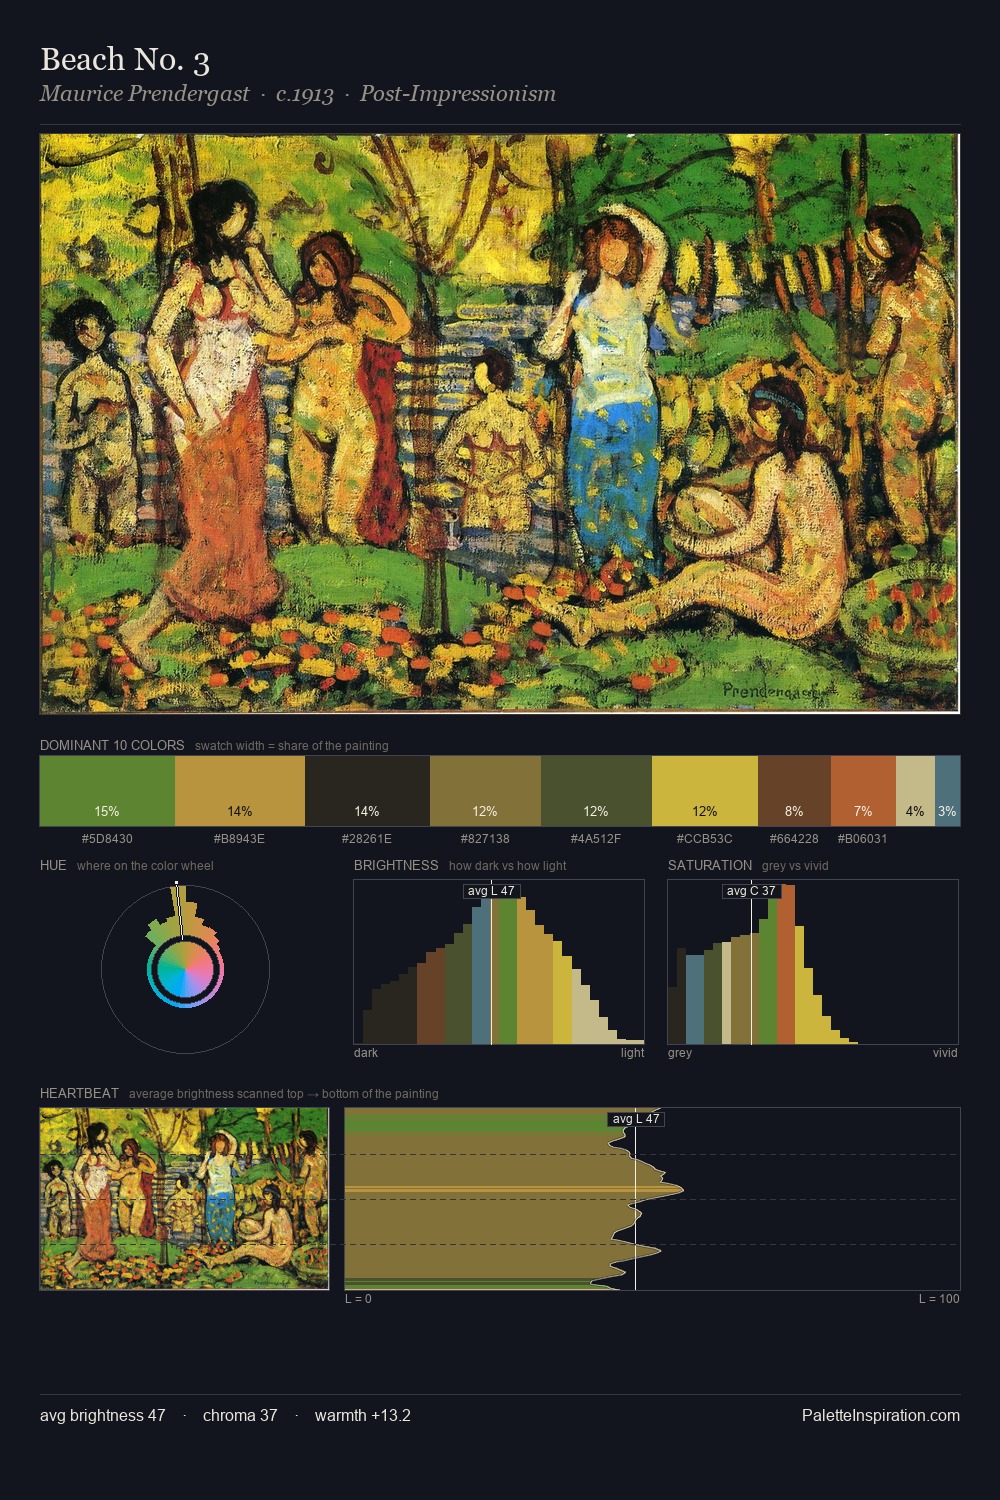Click the hex code text "#28261E"

367,839
